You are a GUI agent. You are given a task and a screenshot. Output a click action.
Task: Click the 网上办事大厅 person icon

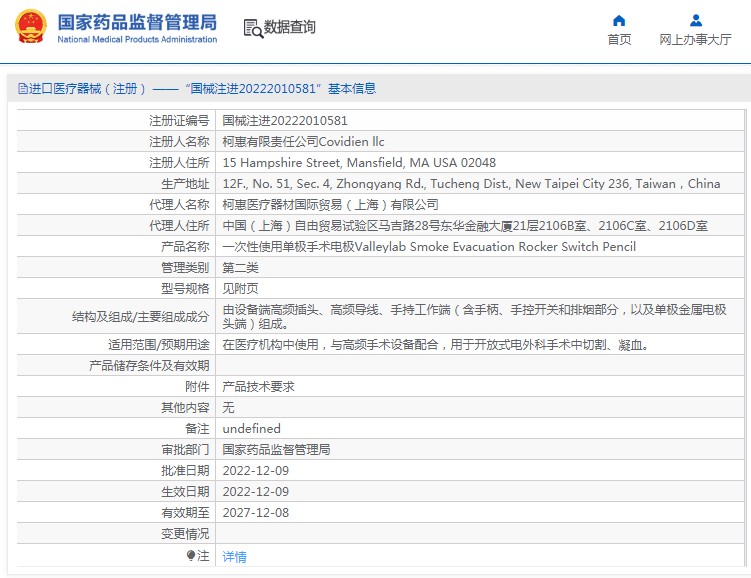pyautogui.click(x=695, y=20)
